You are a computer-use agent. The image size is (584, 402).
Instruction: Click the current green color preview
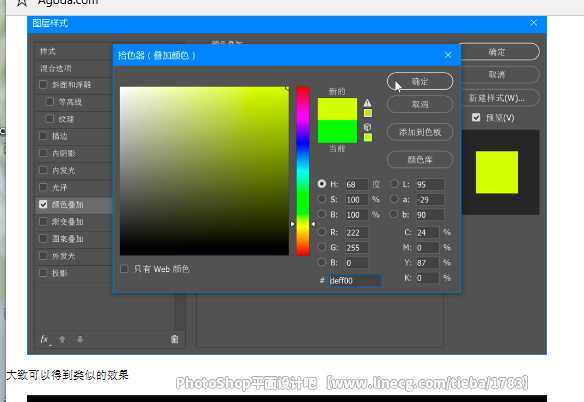[337, 131]
